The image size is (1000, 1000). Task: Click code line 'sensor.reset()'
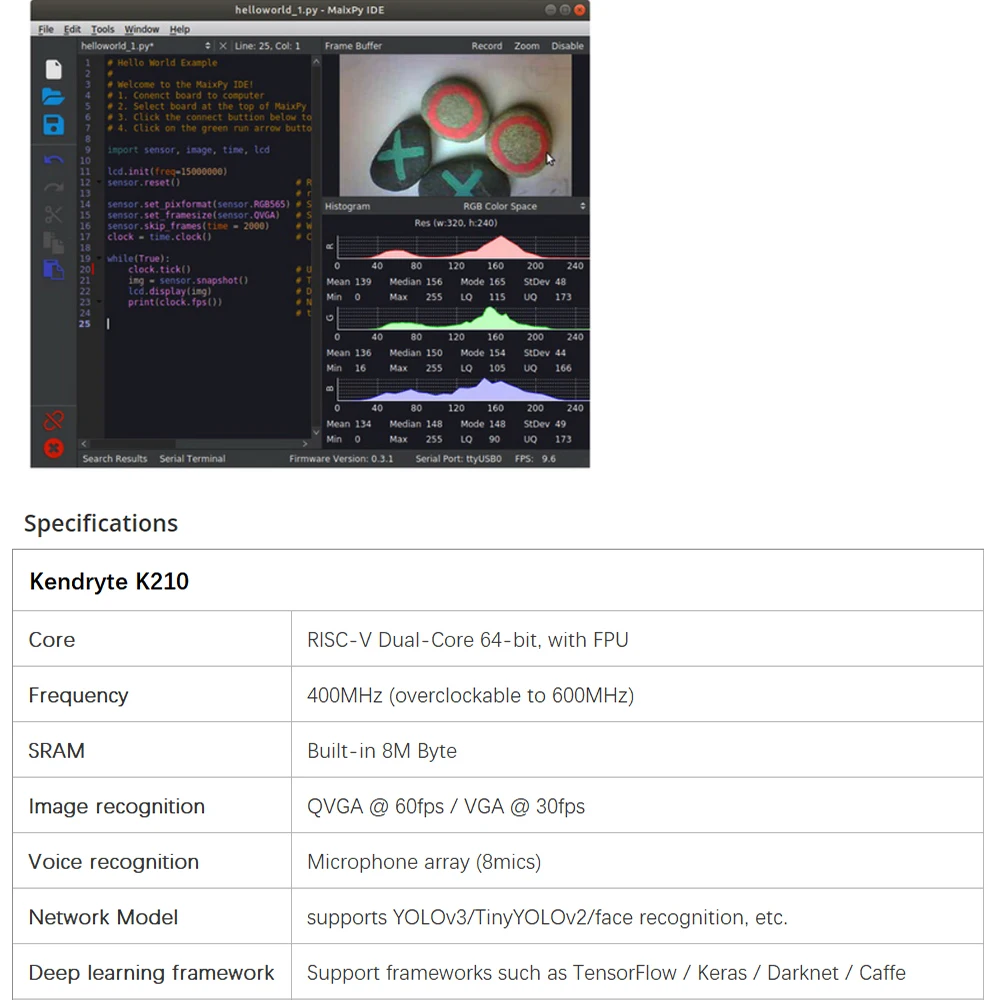click(x=143, y=182)
